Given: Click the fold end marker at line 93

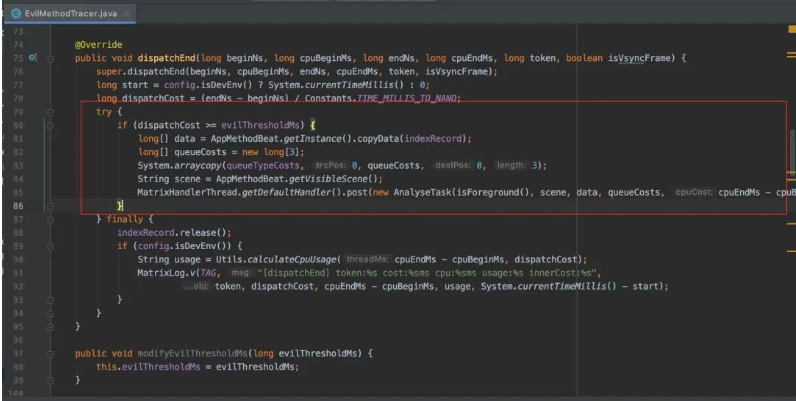Looking at the screenshot, I should [50, 300].
